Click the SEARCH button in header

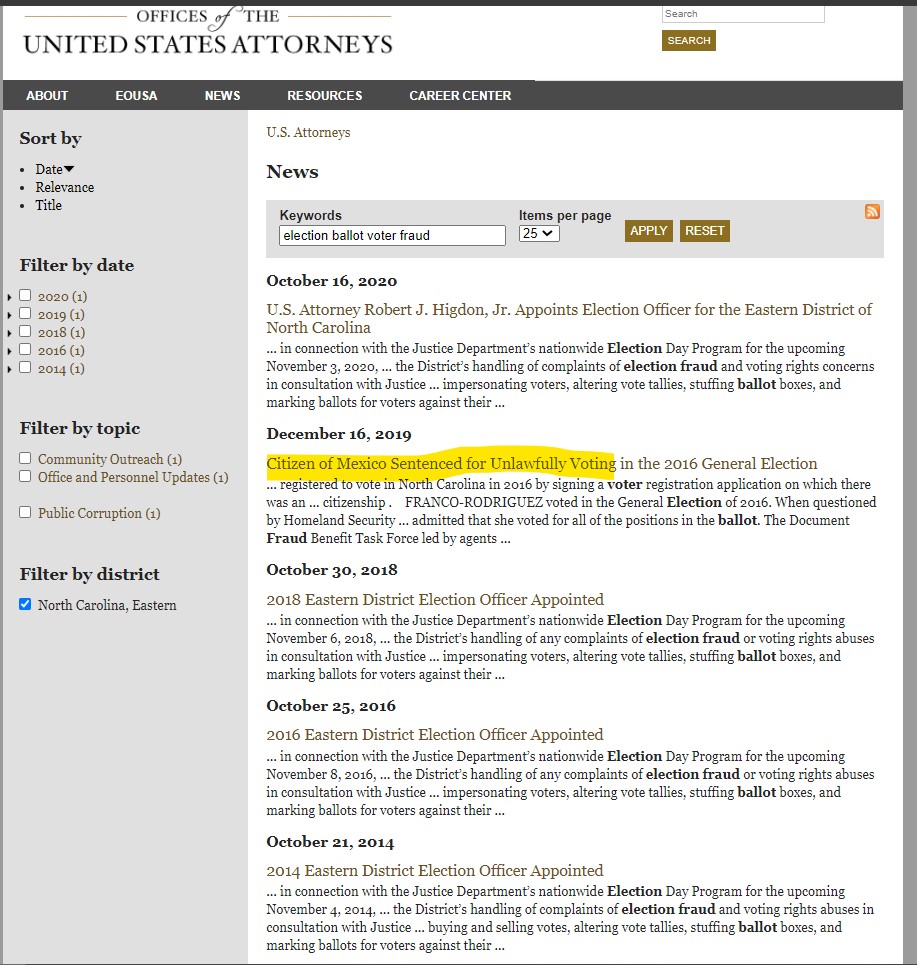coord(689,41)
